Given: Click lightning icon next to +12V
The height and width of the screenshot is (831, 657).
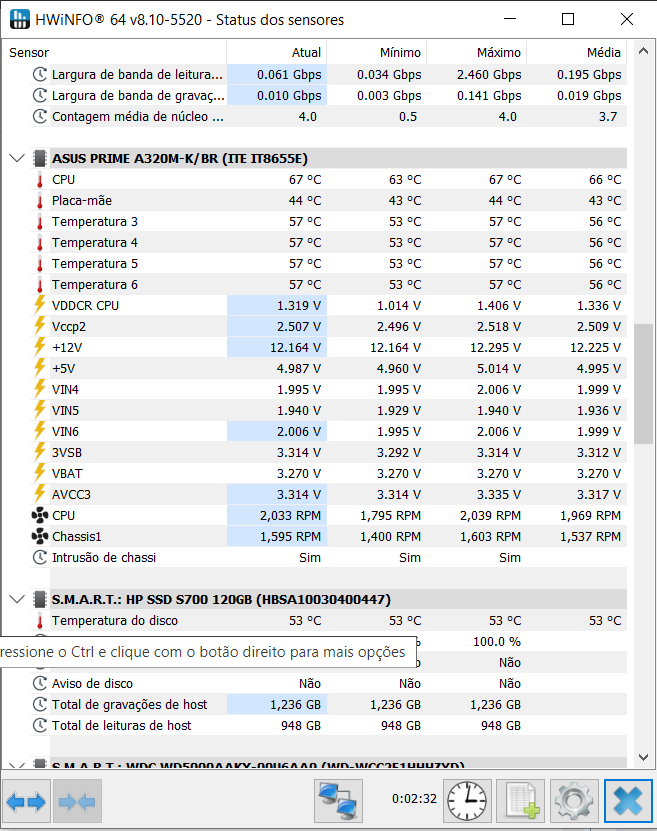Looking at the screenshot, I should (x=40, y=347).
